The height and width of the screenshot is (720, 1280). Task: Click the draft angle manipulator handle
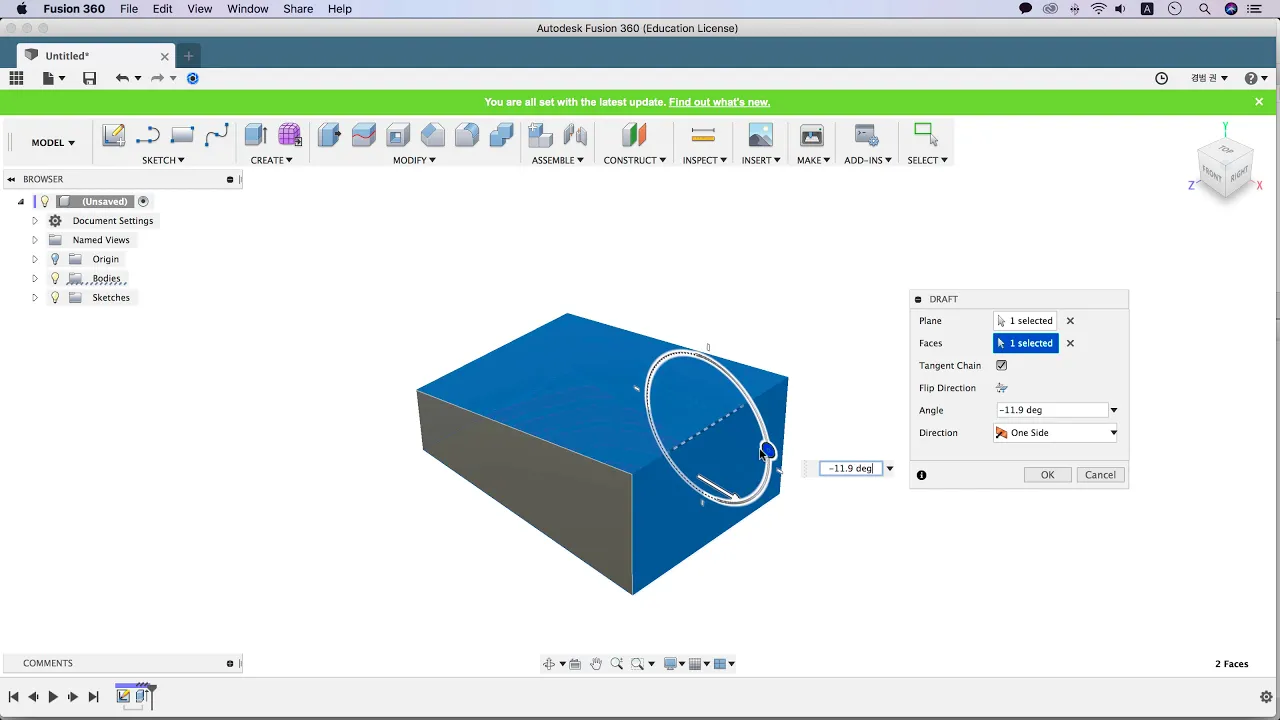tap(767, 451)
